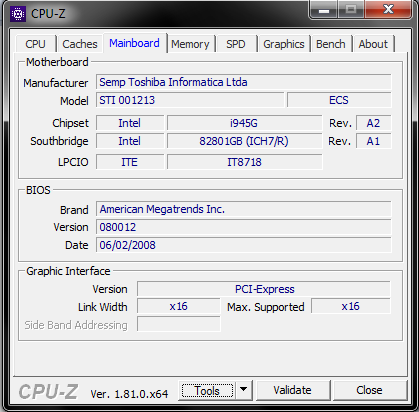The width and height of the screenshot is (419, 412).
Task: Click the BIOS Version field 080012
Action: (x=244, y=227)
